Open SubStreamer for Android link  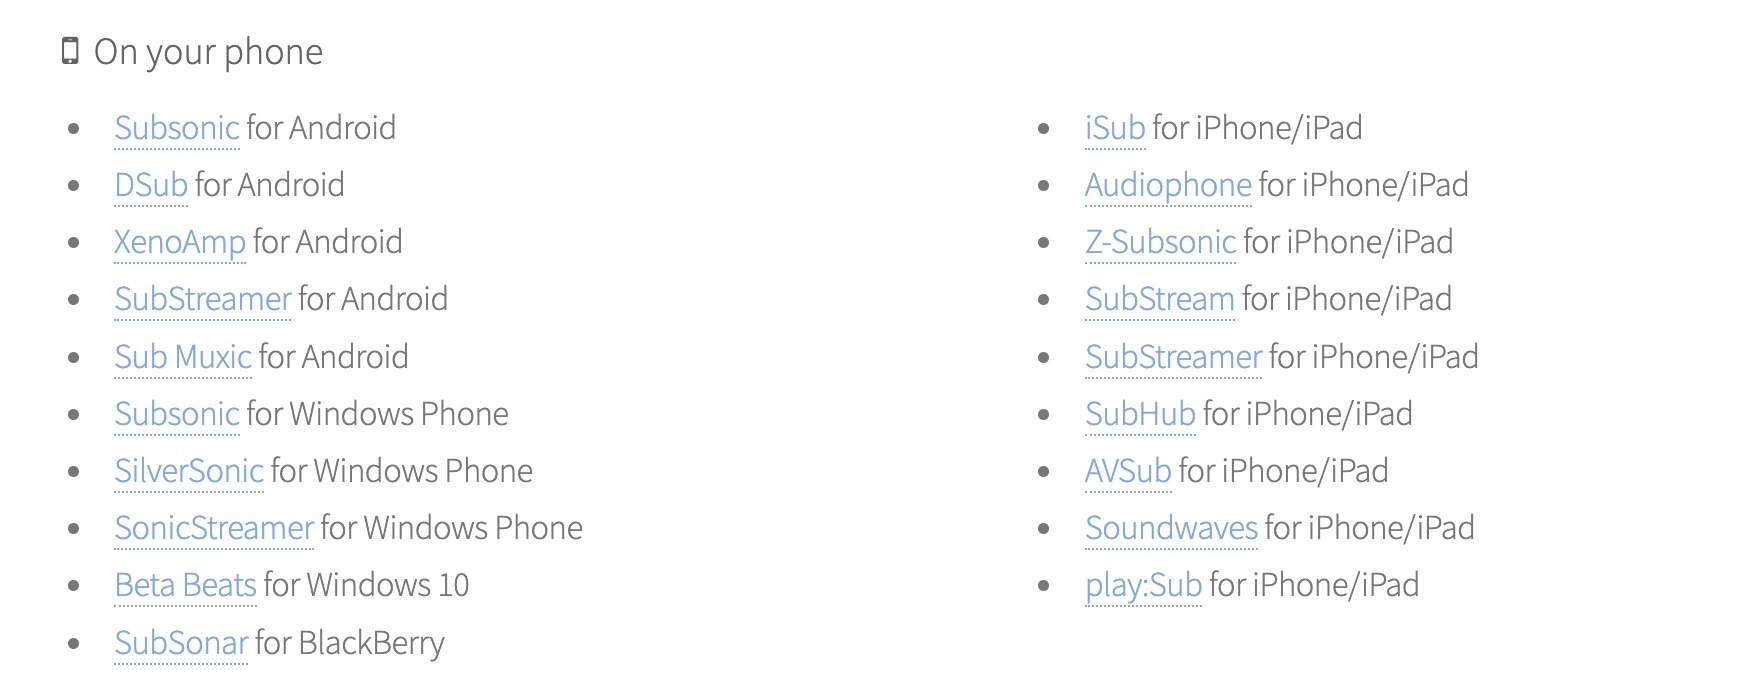[x=203, y=299]
